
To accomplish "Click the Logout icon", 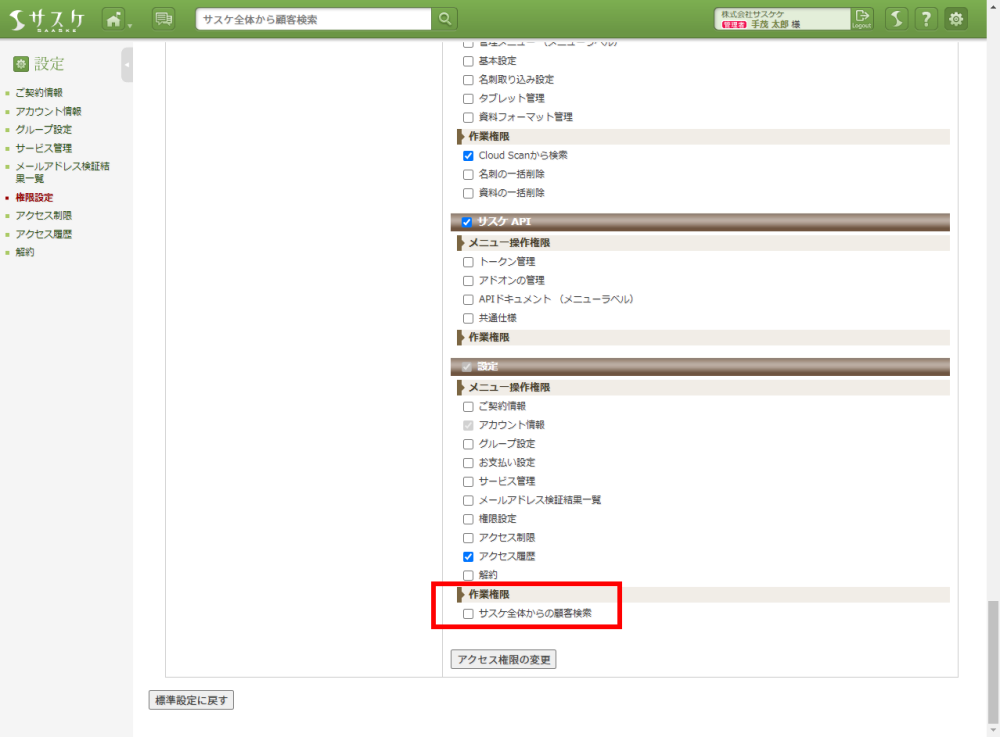I will pos(862,19).
